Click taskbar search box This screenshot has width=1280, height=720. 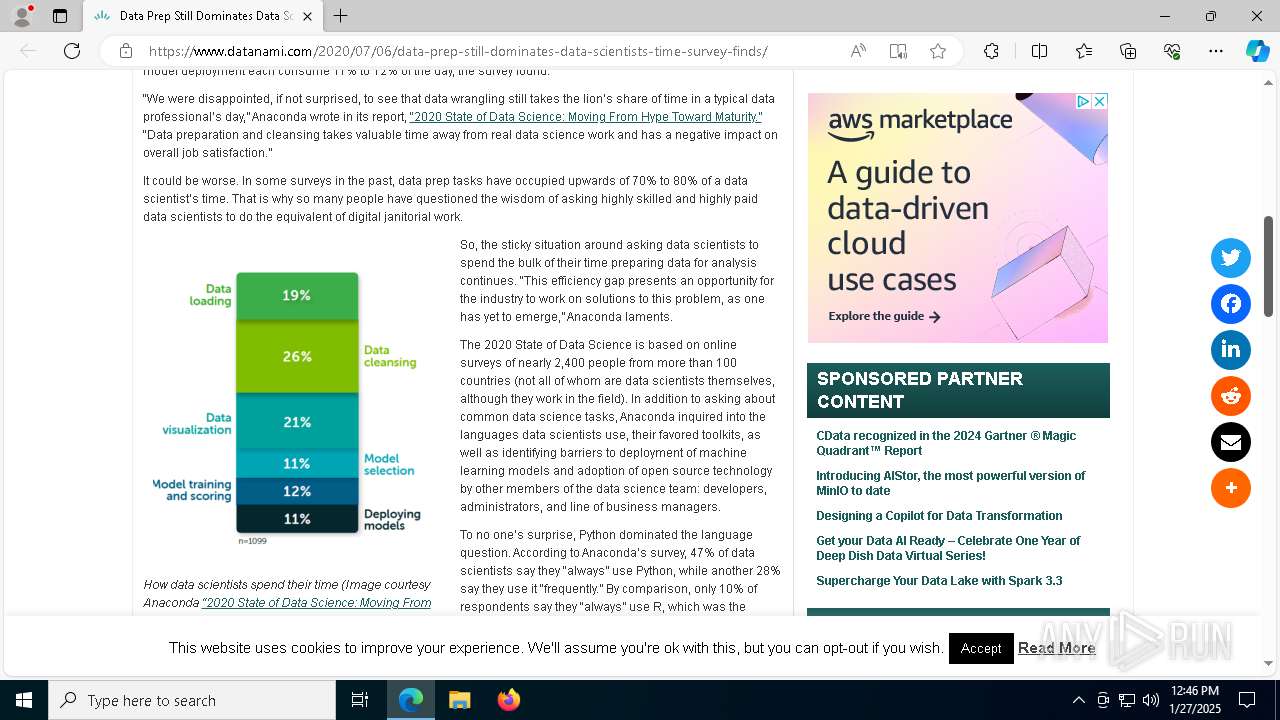[x=192, y=700]
